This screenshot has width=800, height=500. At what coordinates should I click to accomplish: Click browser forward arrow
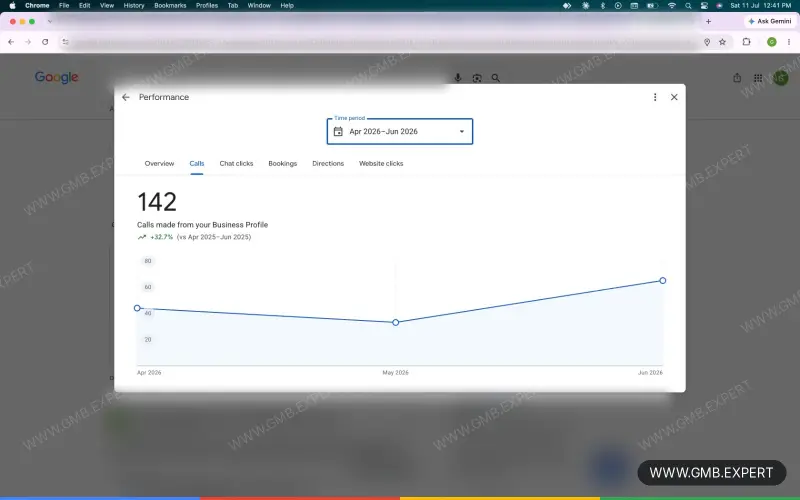click(x=28, y=42)
